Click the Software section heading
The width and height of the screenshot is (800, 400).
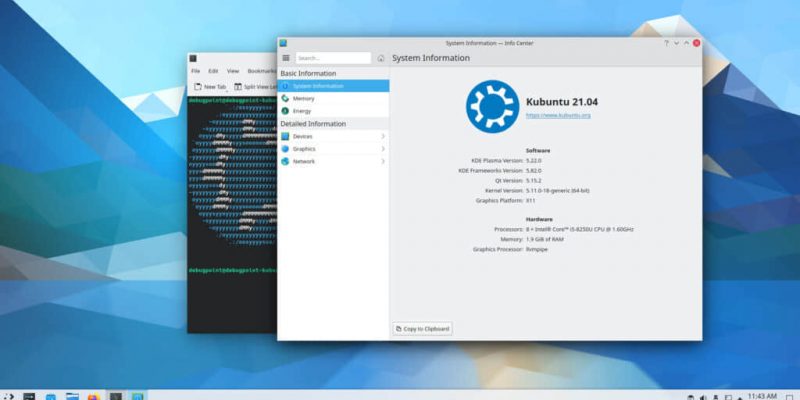pos(538,151)
